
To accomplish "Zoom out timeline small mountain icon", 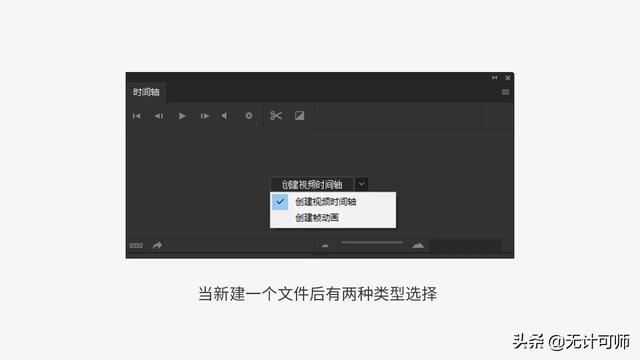I will tap(325, 246).
